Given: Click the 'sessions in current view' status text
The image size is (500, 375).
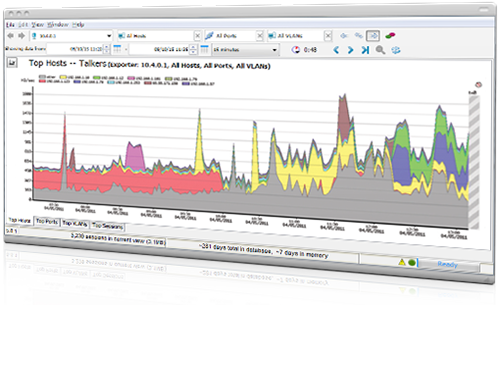Looking at the screenshot, I should 118,239.
